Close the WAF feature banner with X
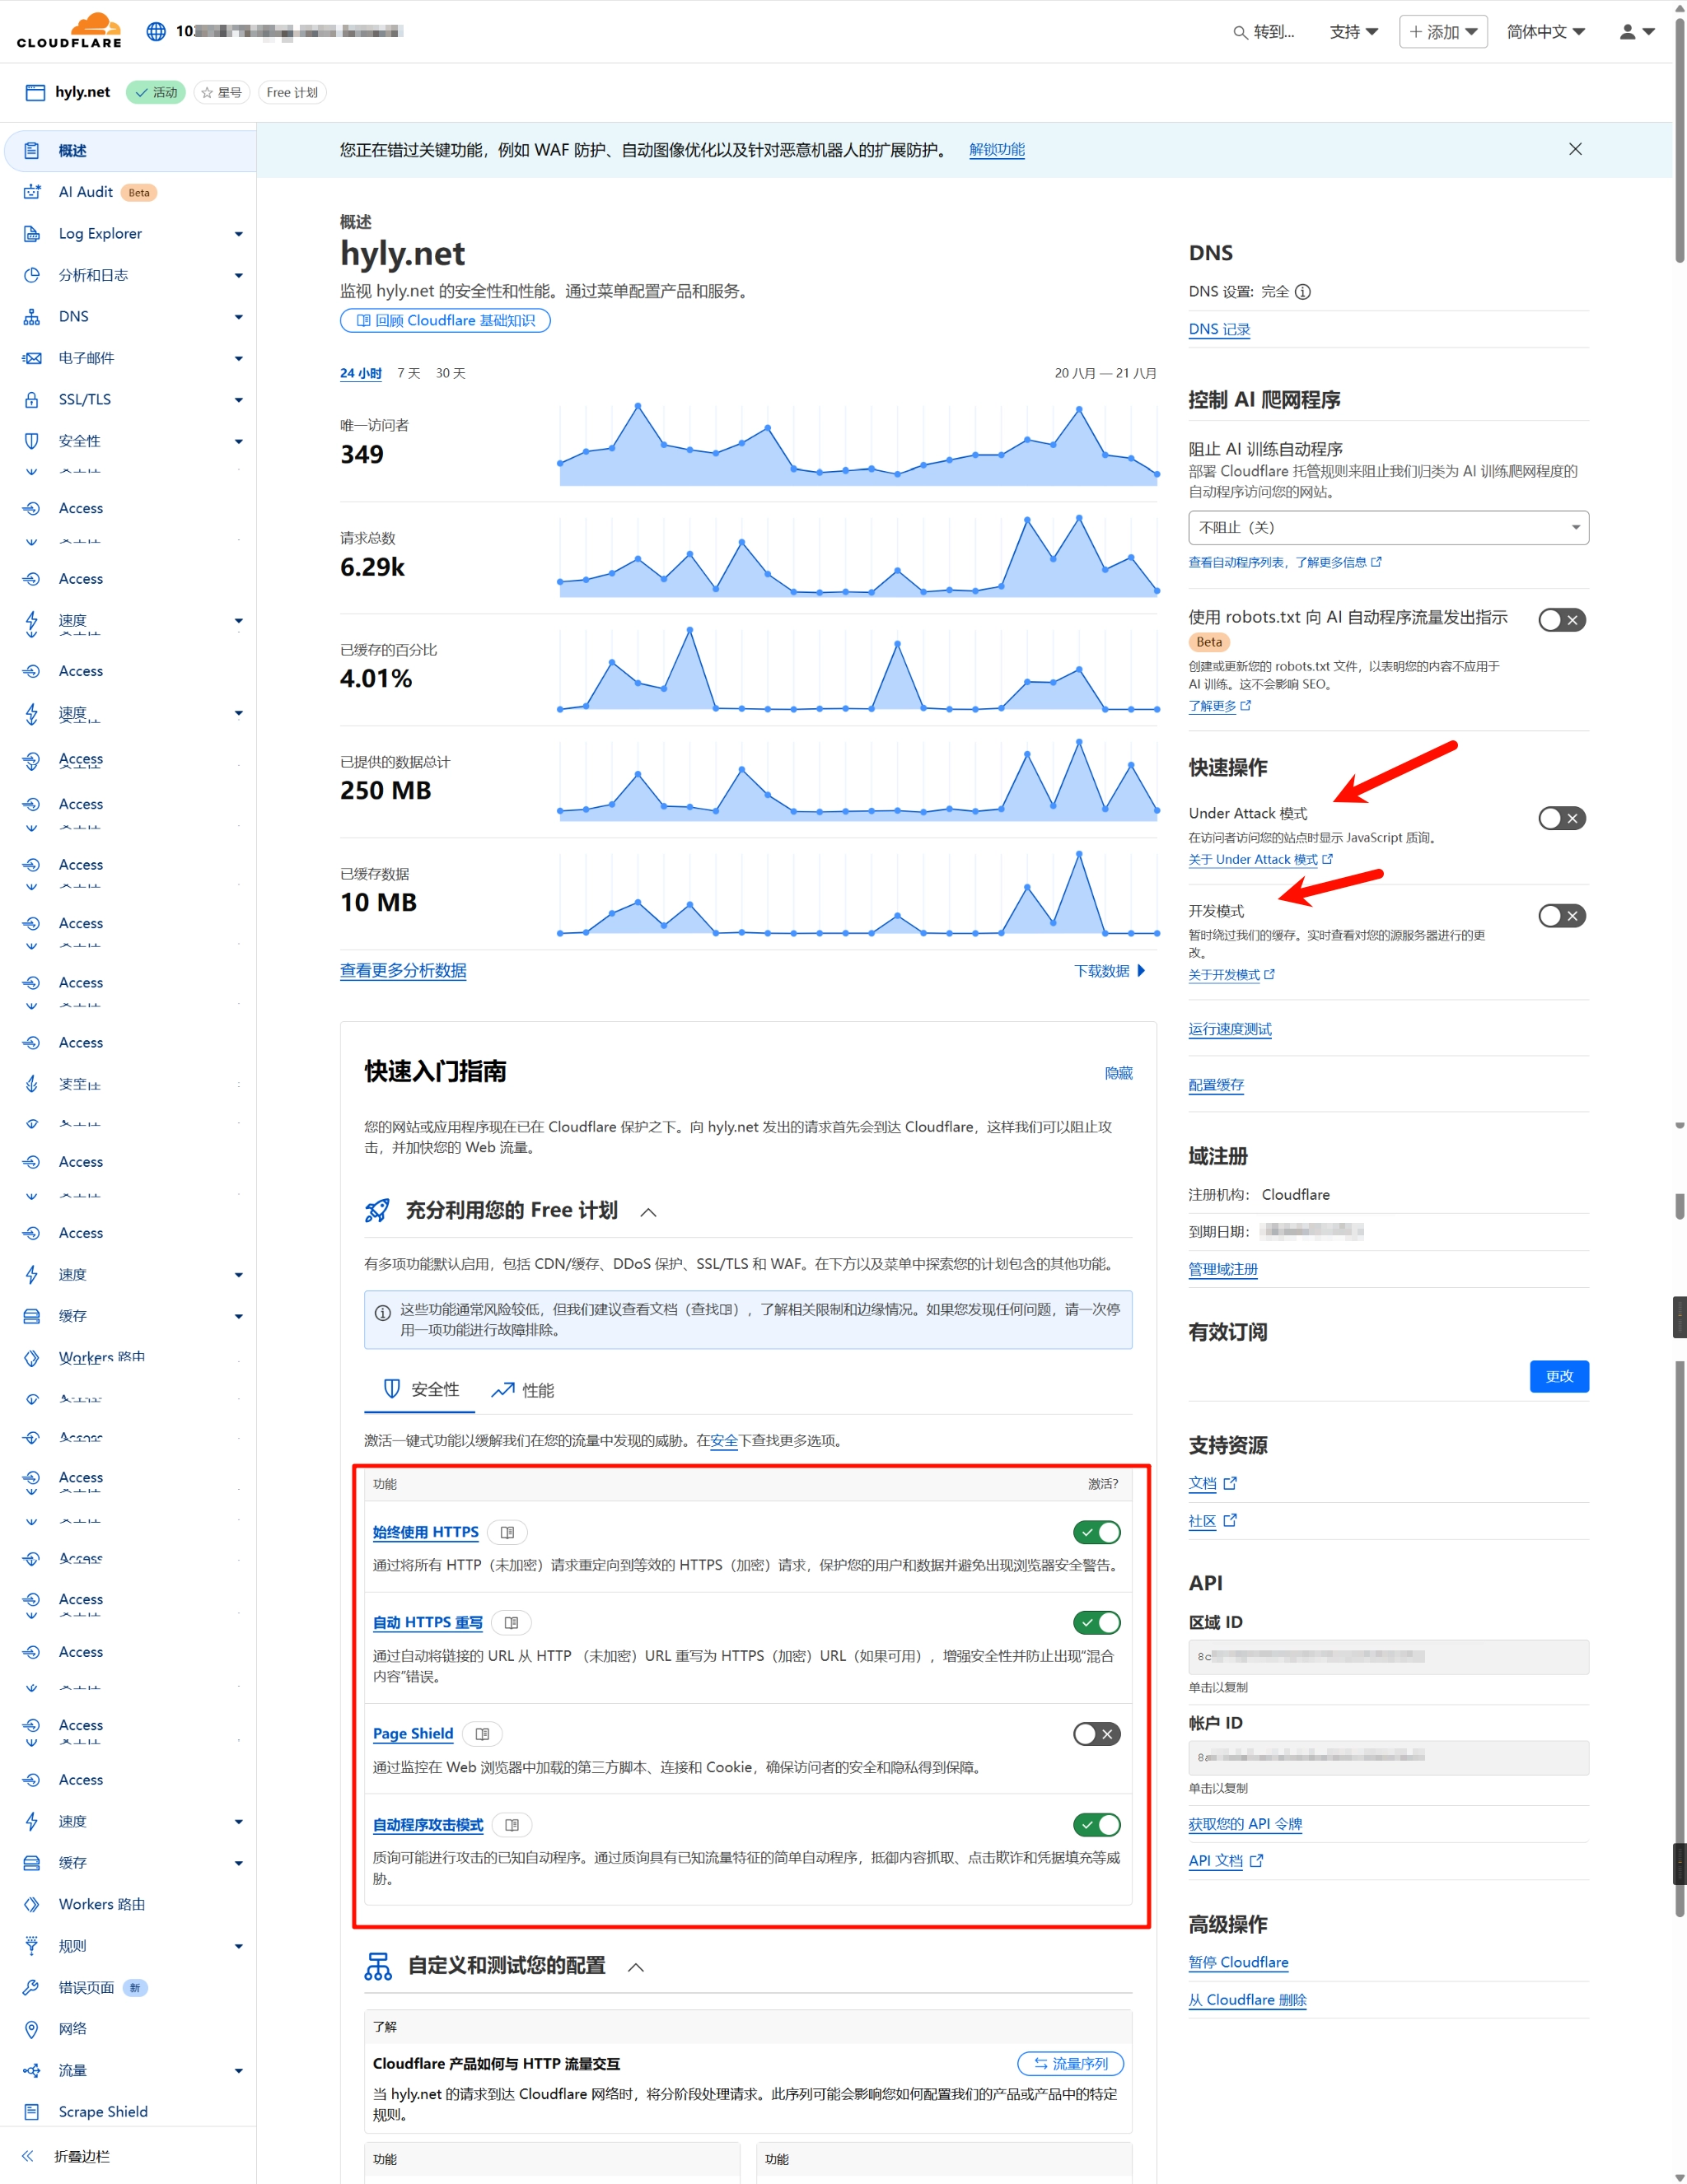The height and width of the screenshot is (2184, 1687). coord(1575,150)
